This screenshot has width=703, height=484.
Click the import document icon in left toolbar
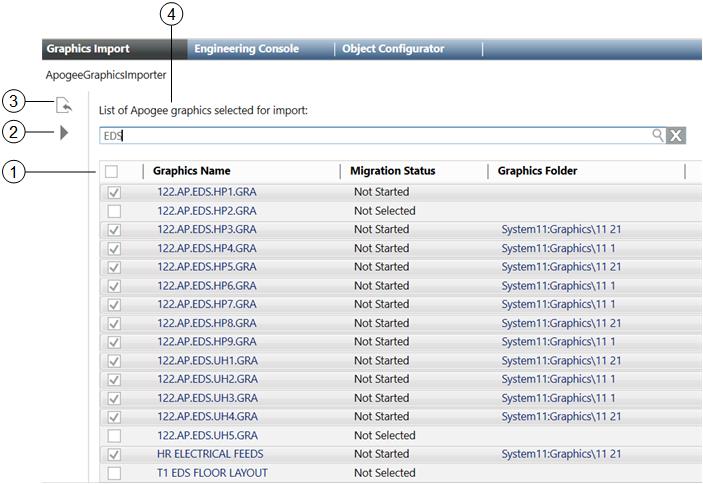pyautogui.click(x=64, y=102)
